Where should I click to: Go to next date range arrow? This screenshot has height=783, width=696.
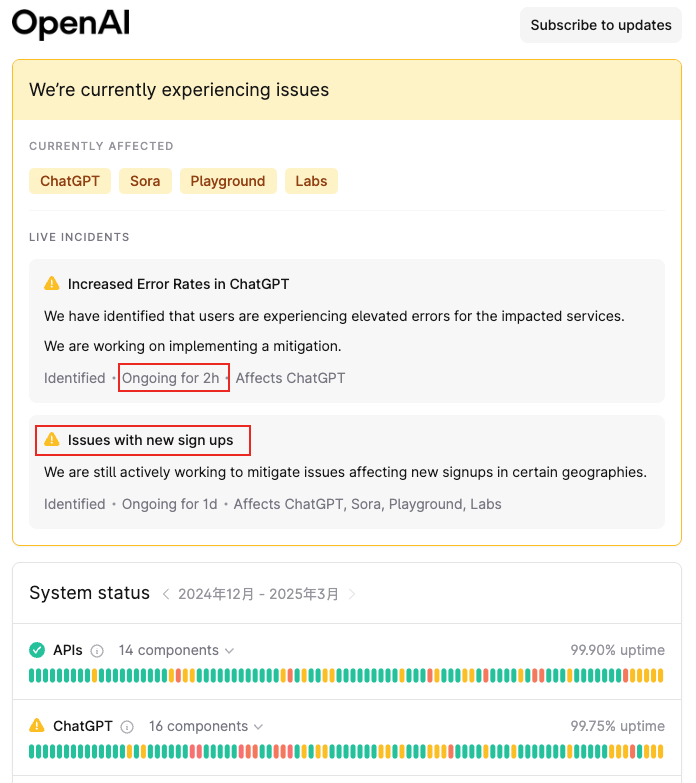point(351,594)
